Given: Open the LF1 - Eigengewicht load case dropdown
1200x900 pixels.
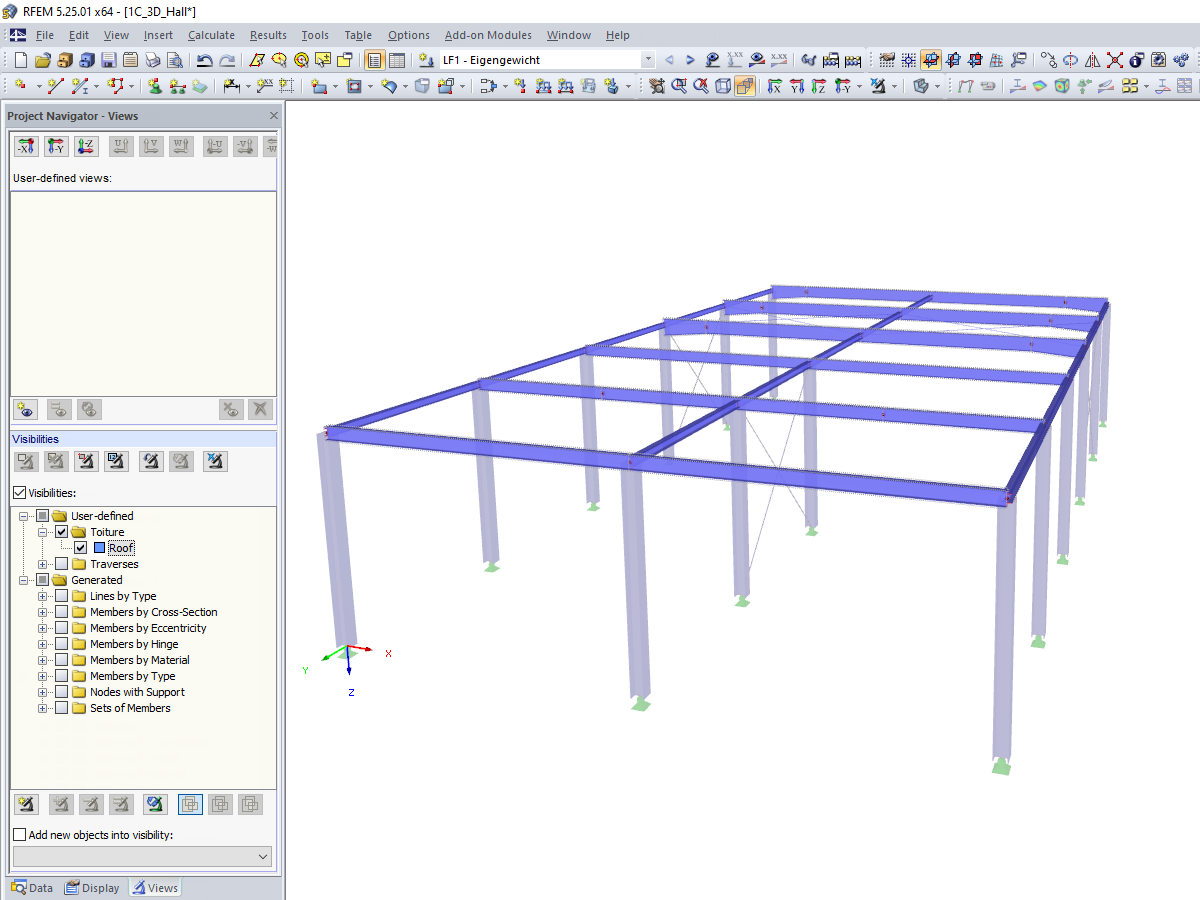Looking at the screenshot, I should coord(648,60).
